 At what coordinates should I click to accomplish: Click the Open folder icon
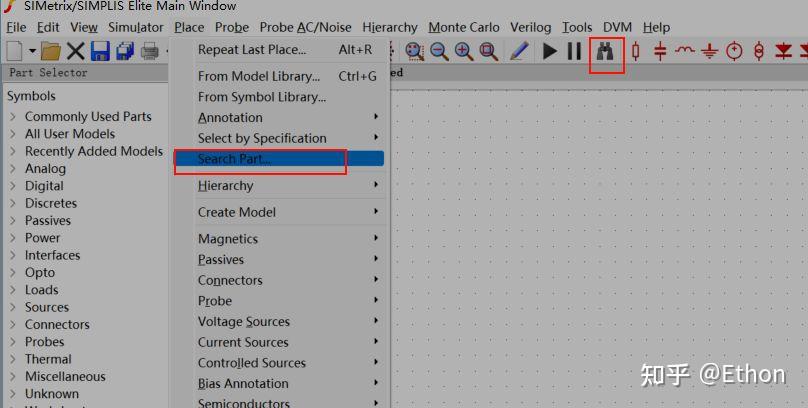click(51, 51)
